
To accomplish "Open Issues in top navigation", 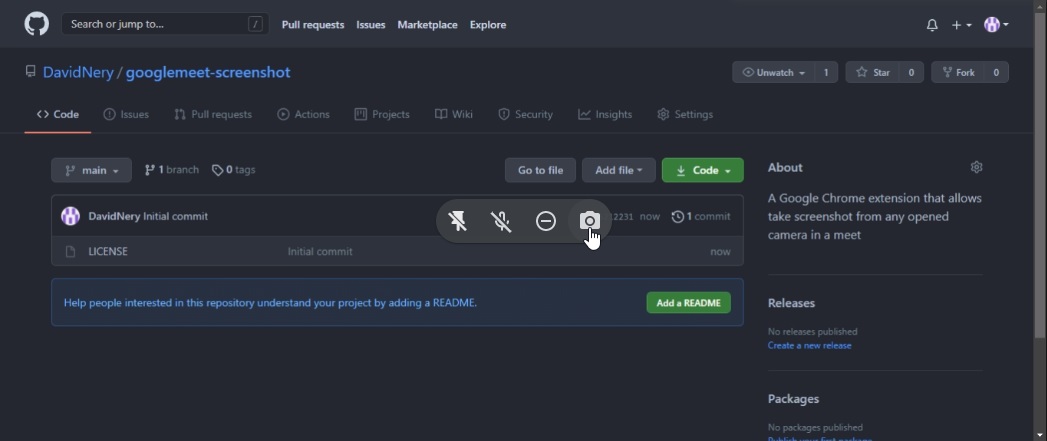I will coord(371,25).
